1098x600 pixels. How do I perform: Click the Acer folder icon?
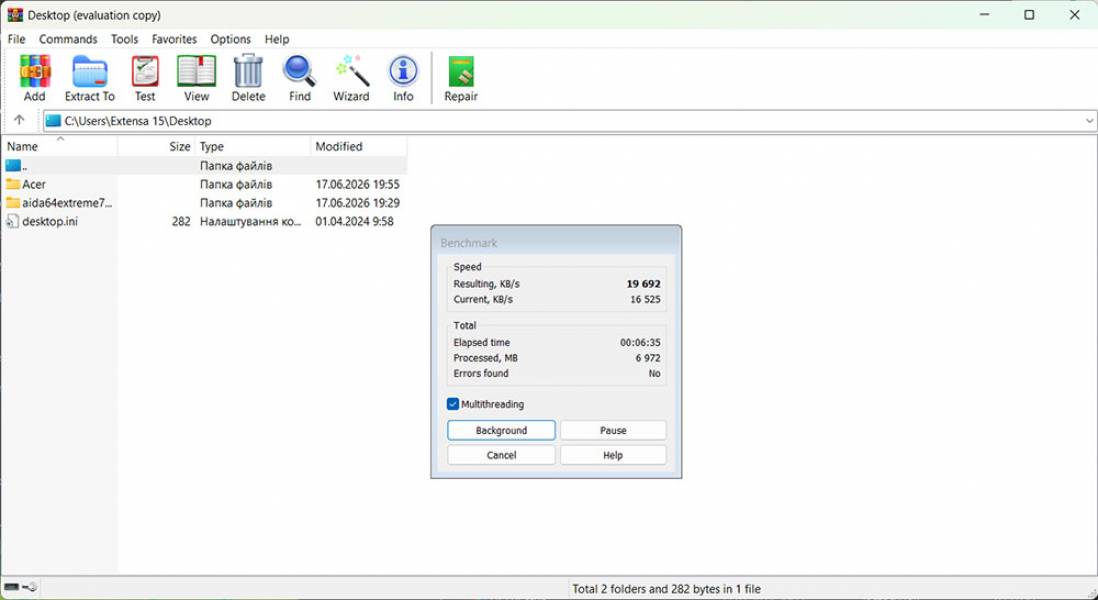(13, 184)
